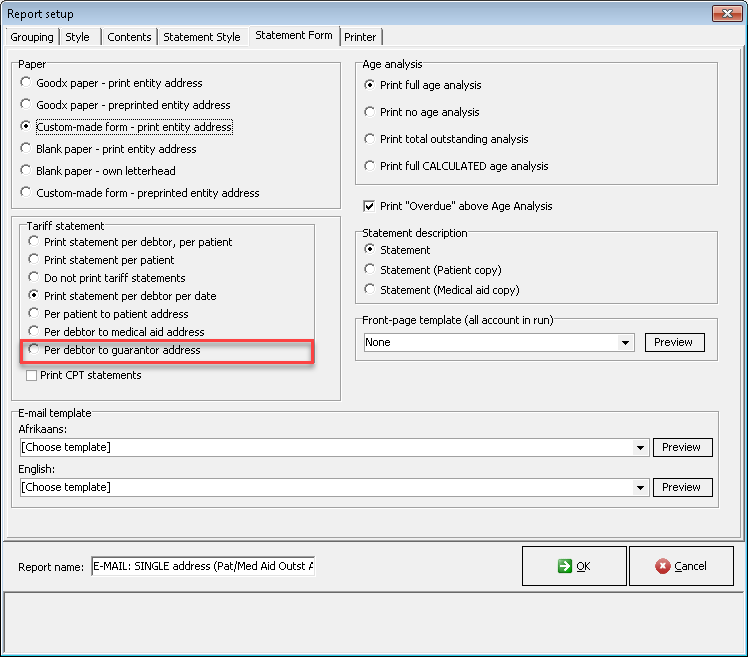Expand the Afrikaans e-mail template dropdown
Viewport: 748px width, 657px height.
click(640, 448)
